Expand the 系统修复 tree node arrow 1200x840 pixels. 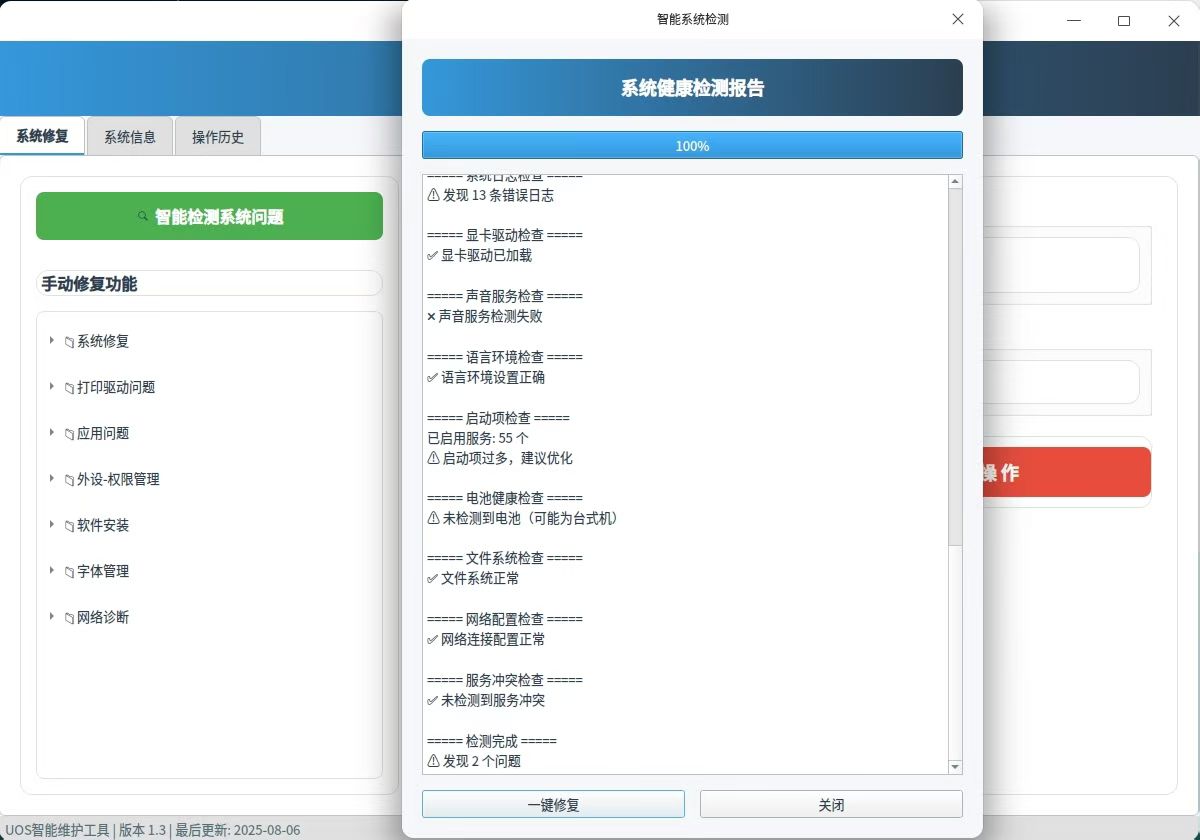pos(52,341)
